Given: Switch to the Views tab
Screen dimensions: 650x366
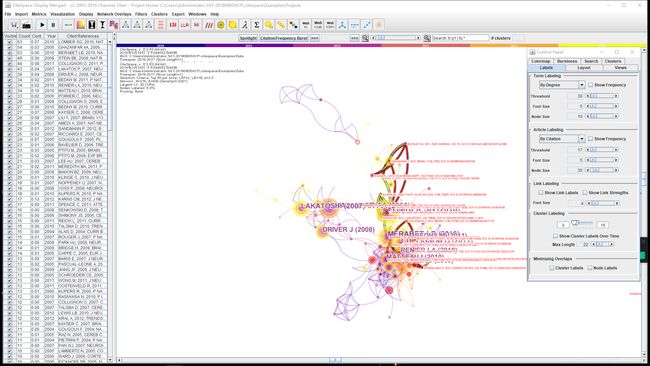Looking at the screenshot, I should click(x=621, y=68).
